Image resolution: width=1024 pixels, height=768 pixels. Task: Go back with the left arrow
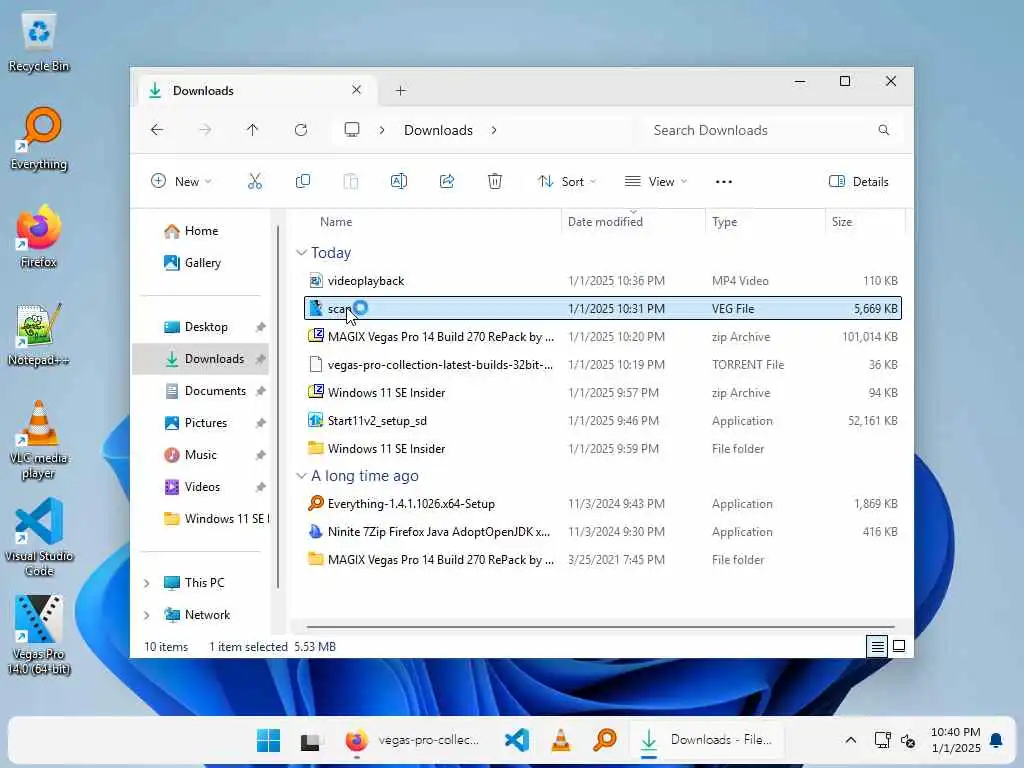pos(157,130)
